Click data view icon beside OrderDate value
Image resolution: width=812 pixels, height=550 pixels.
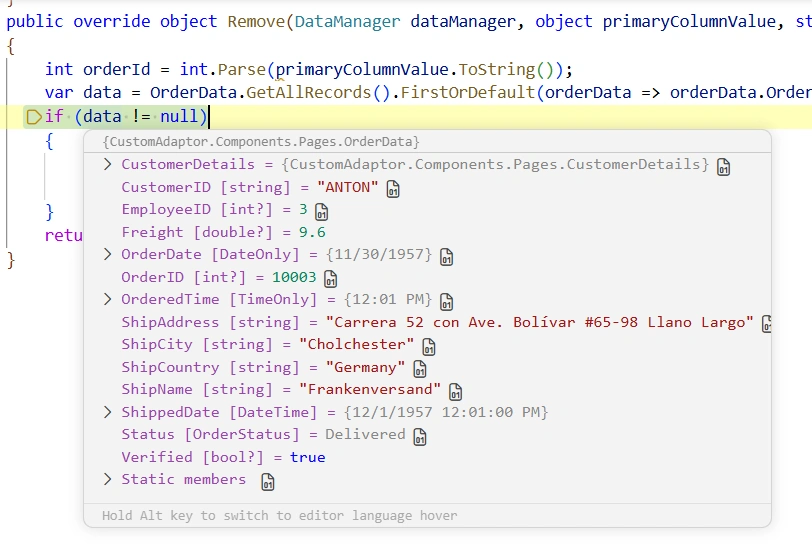[x=446, y=257]
